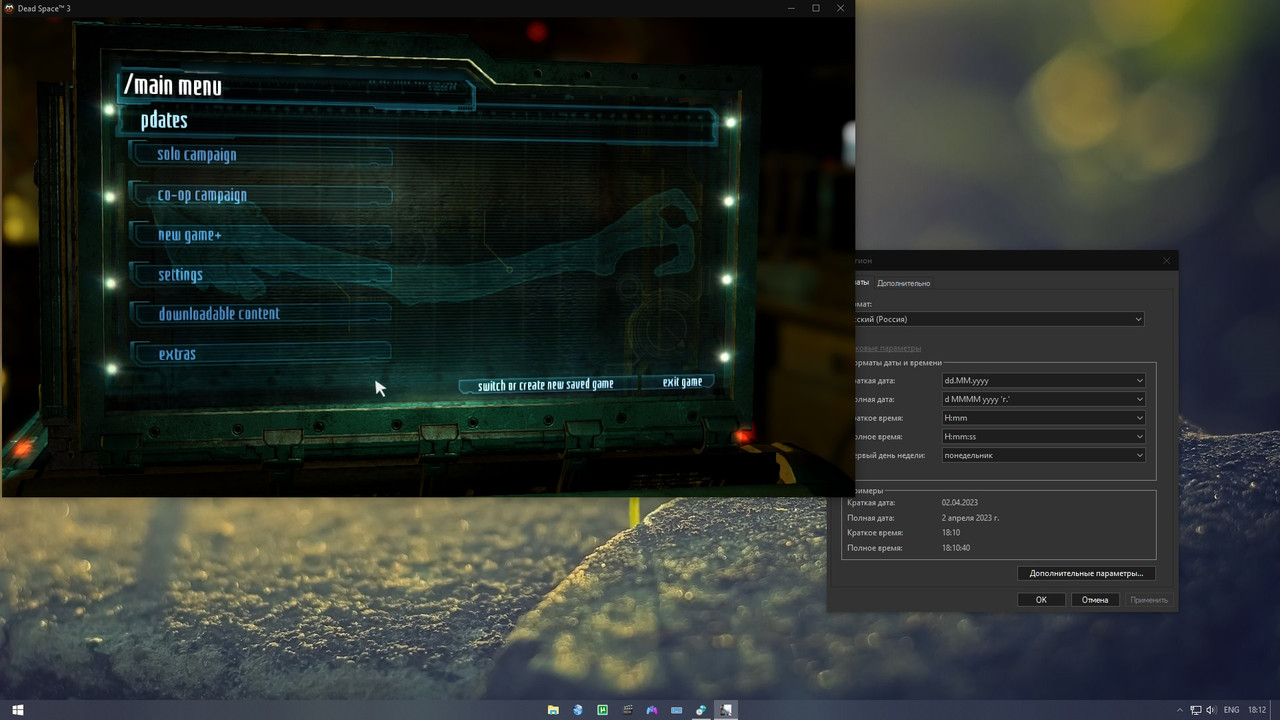Open the network status tray icon
The image size is (1280, 720).
(1196, 710)
